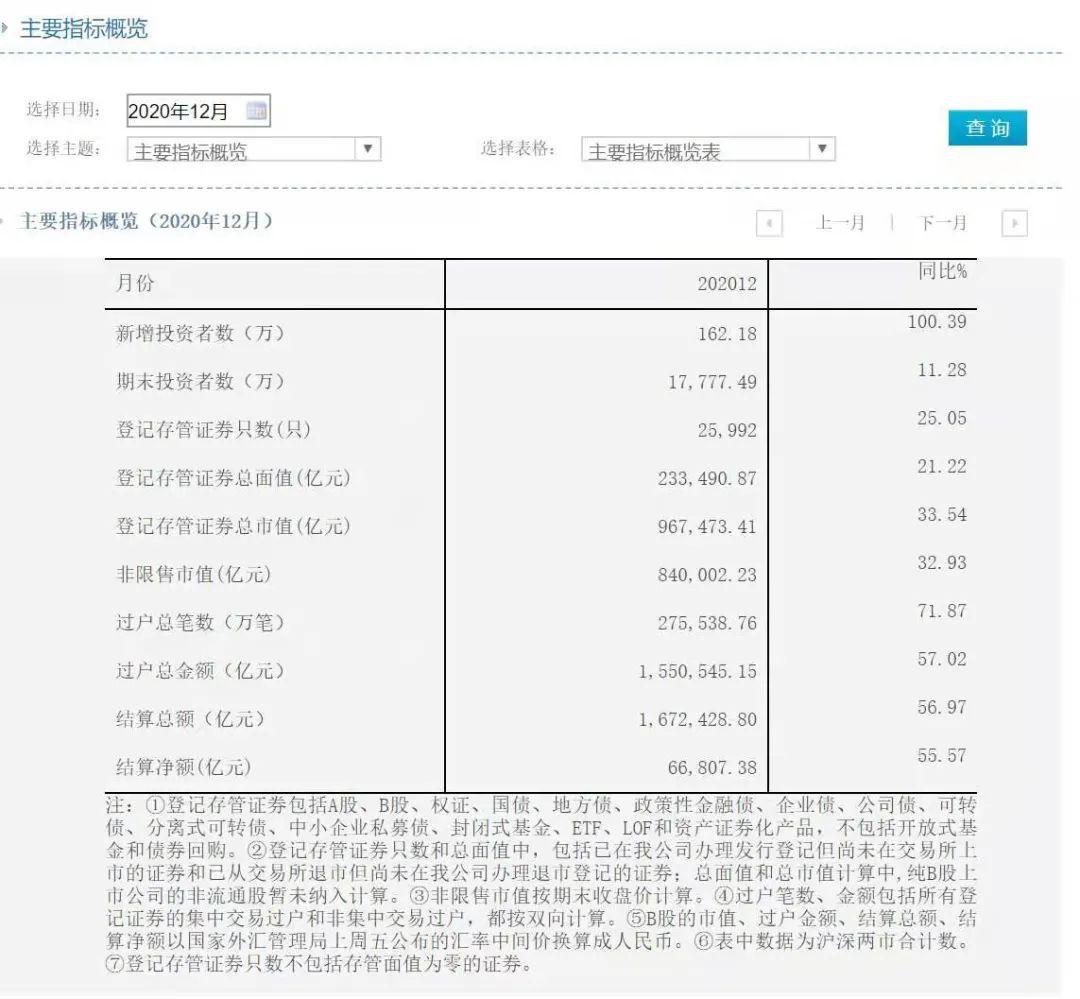Select the 登记存管证券总市值(亿元) row label

tap(233, 526)
